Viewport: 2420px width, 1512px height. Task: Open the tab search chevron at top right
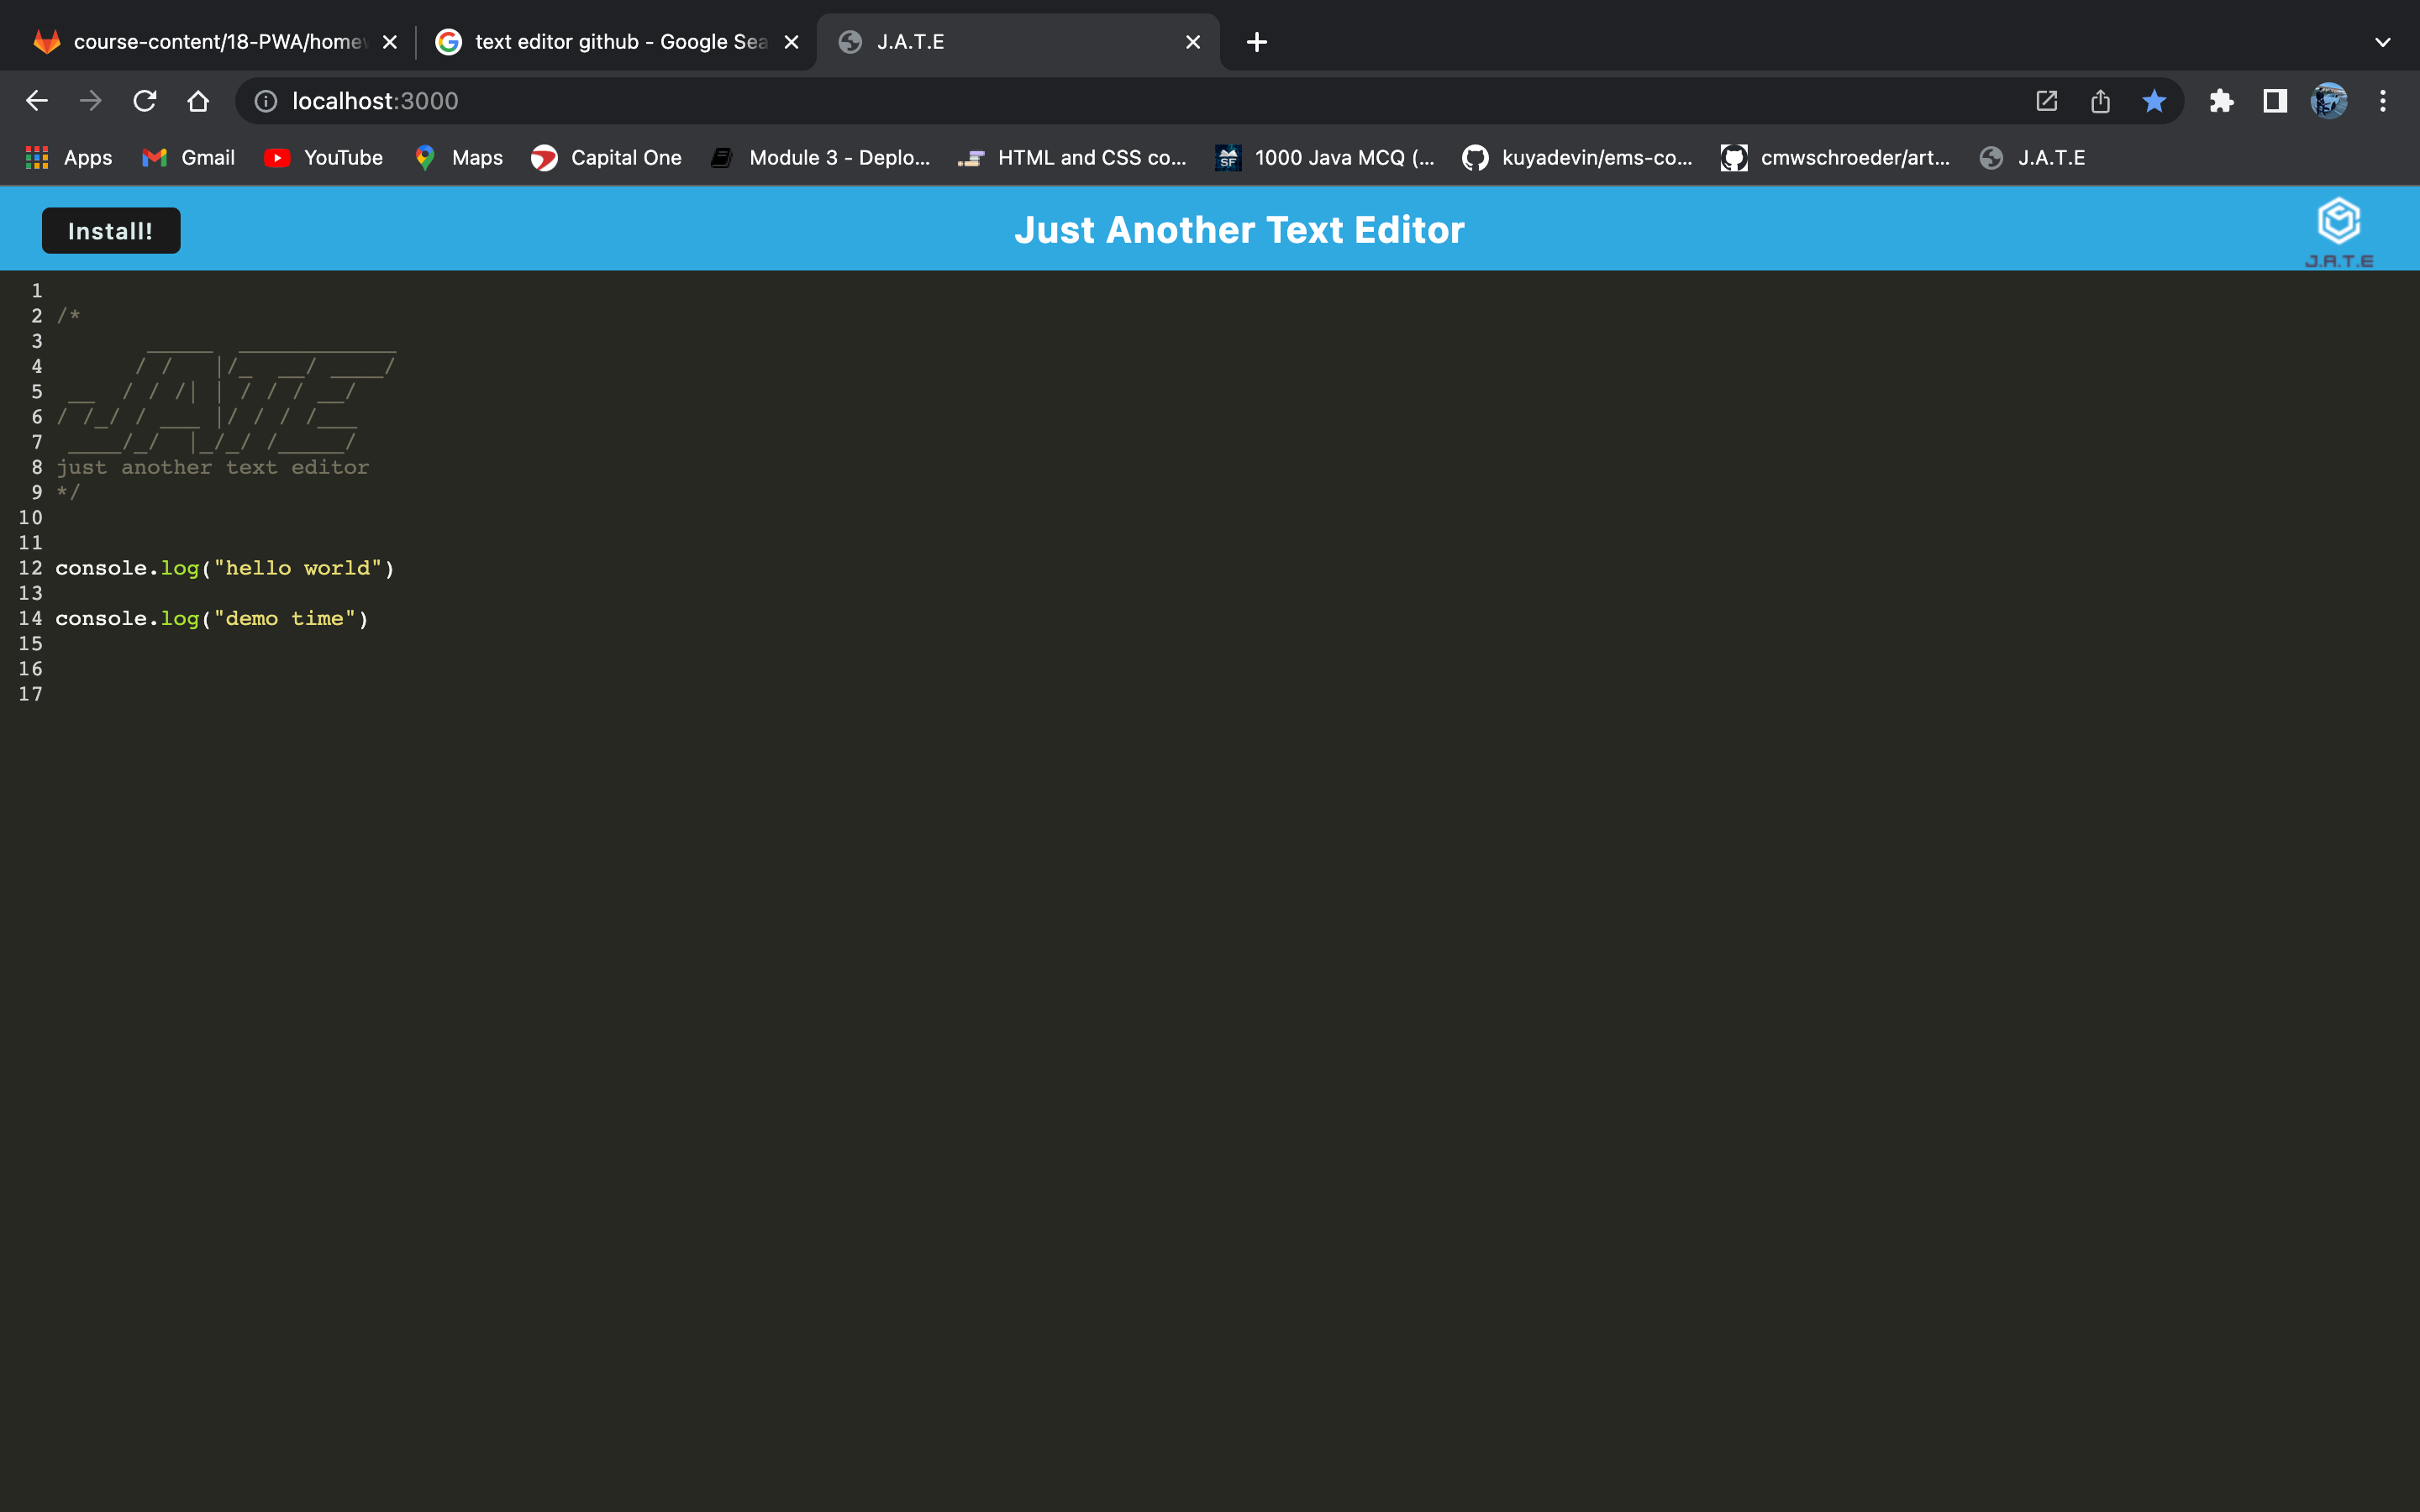pos(2381,41)
